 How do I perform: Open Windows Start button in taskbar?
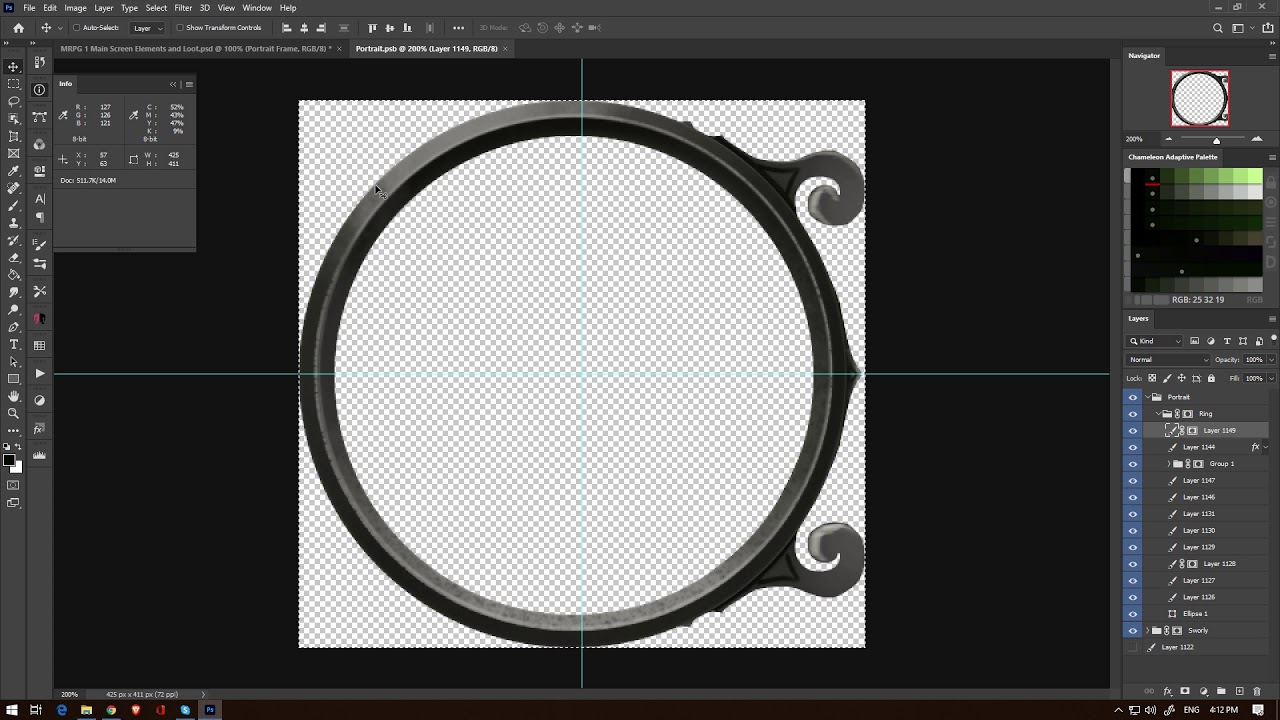(11, 710)
